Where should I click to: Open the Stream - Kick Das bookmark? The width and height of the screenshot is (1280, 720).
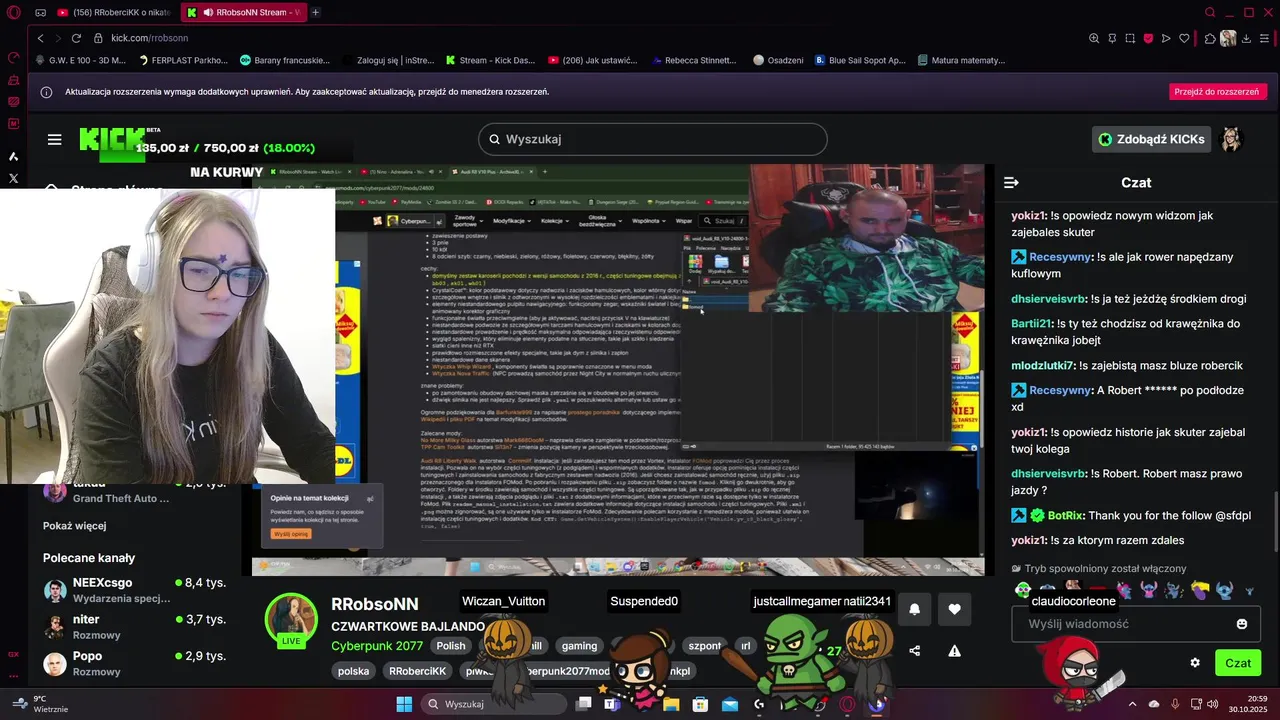pyautogui.click(x=491, y=60)
